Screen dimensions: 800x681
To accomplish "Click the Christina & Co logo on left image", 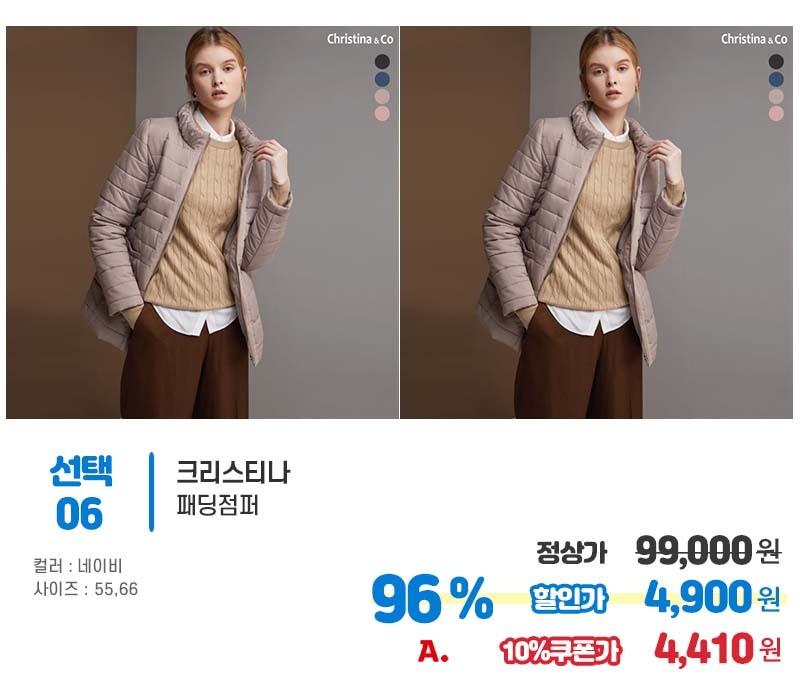I will coord(360,39).
